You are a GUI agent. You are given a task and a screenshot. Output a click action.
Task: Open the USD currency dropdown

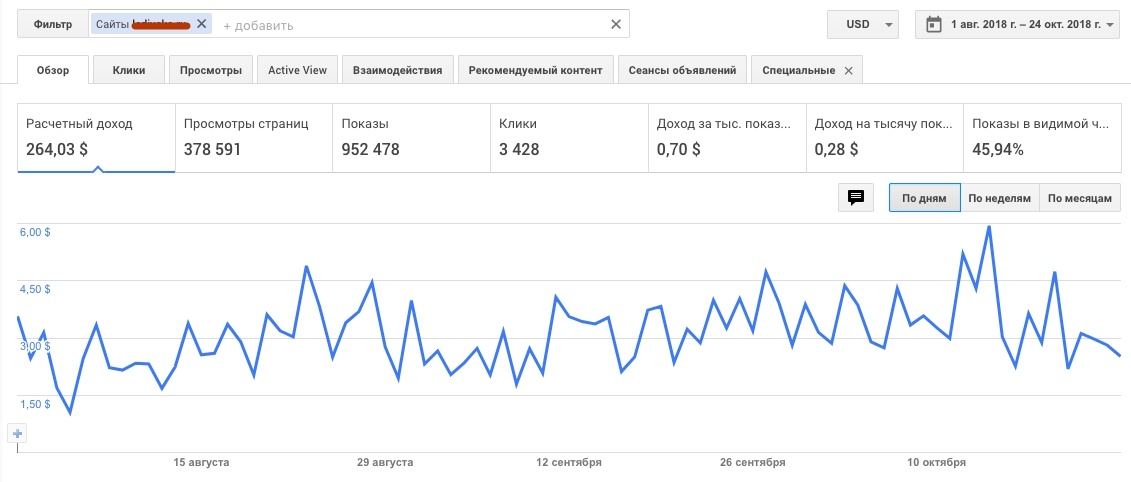point(863,25)
